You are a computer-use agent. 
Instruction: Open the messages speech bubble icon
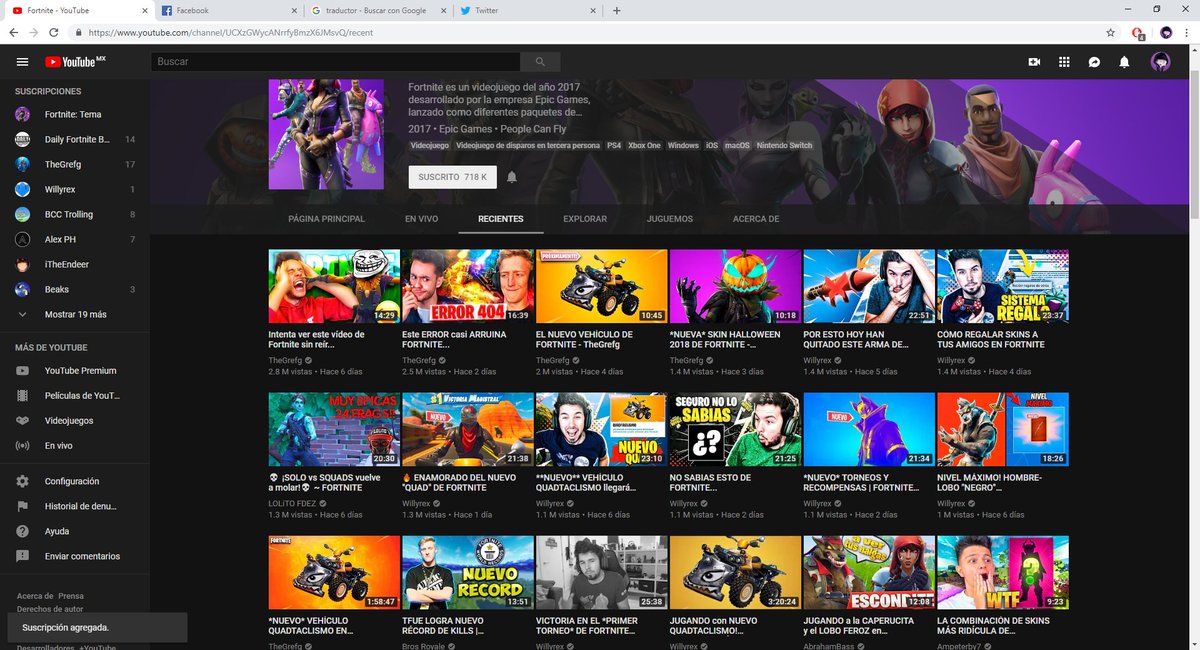coord(1094,62)
